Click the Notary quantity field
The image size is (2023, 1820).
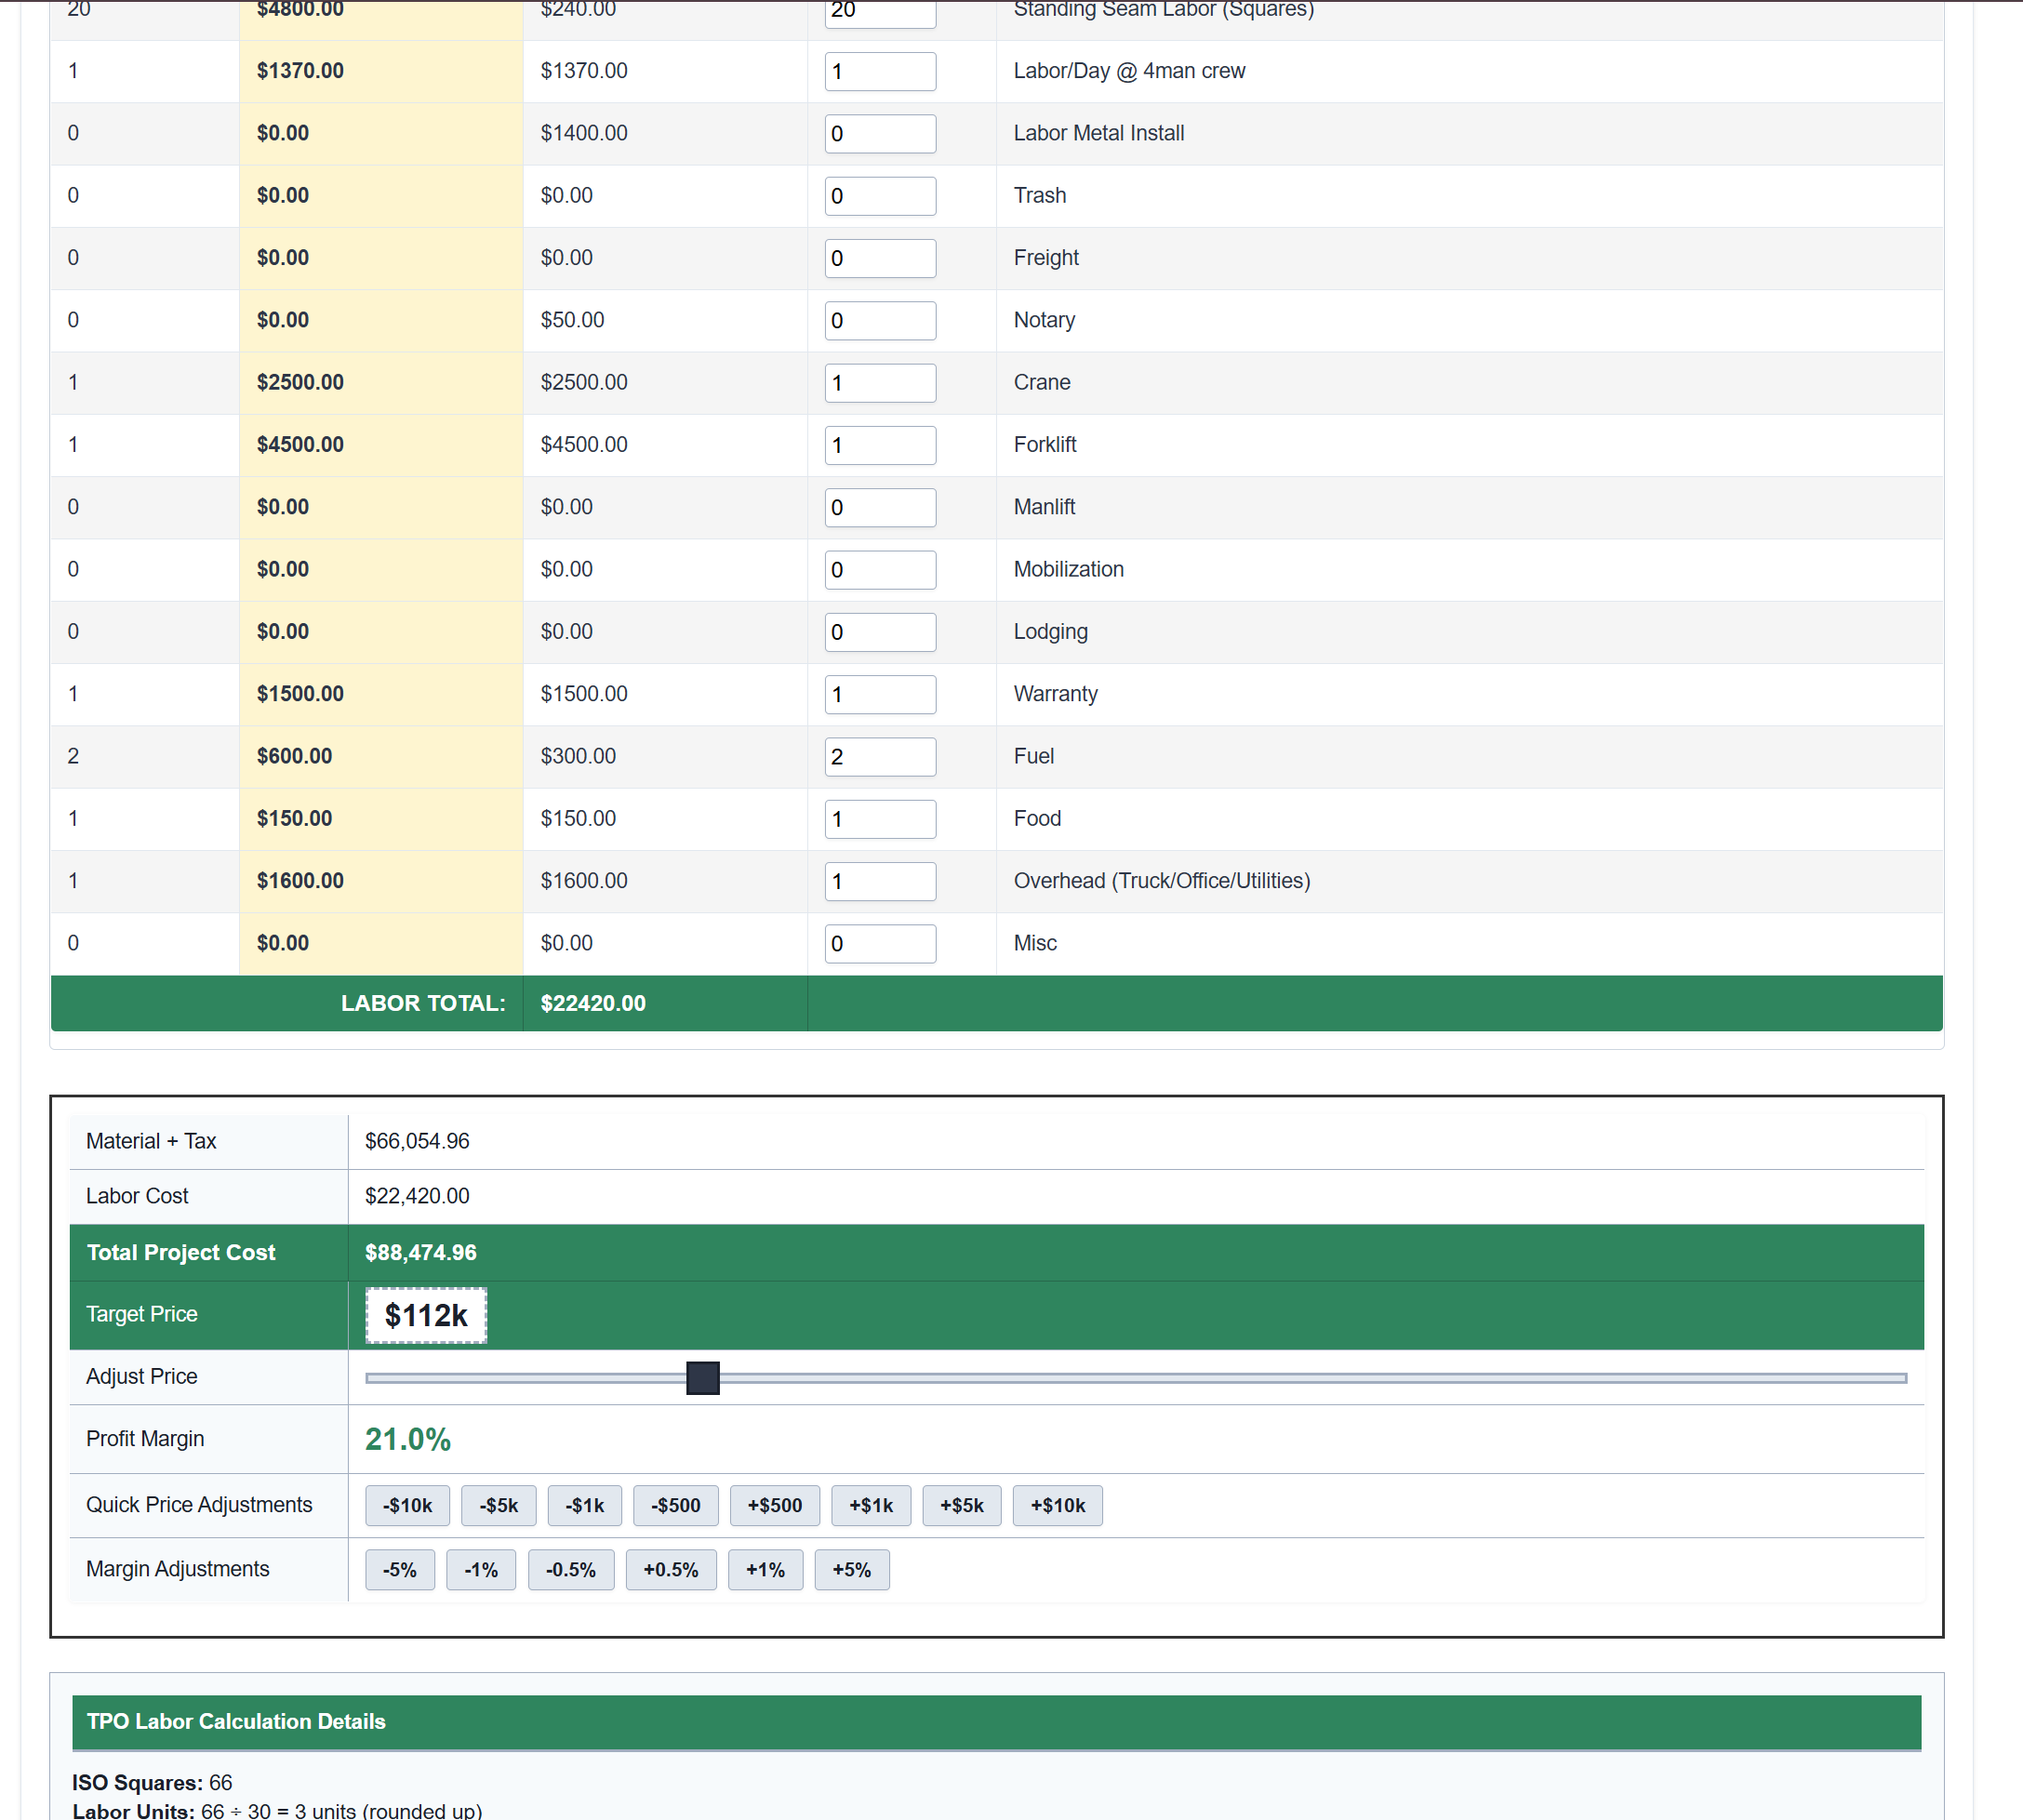coord(879,320)
